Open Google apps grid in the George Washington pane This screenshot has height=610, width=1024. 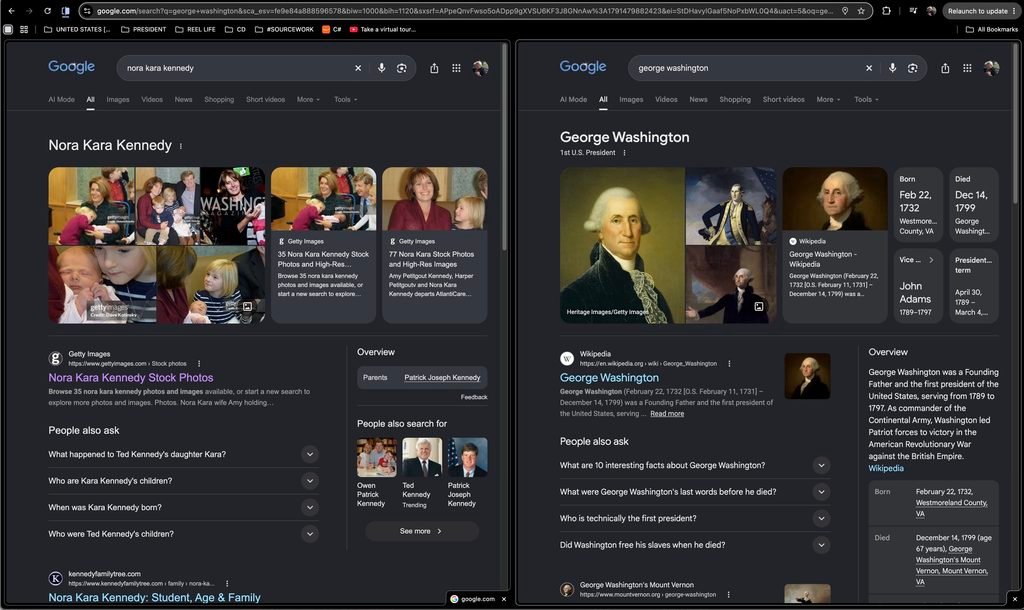[967, 68]
